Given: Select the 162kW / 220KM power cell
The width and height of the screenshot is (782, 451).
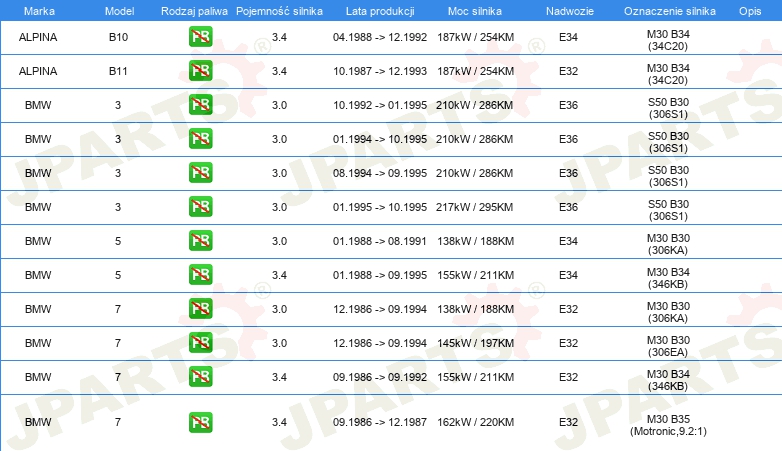Looking at the screenshot, I should pyautogui.click(x=476, y=422).
